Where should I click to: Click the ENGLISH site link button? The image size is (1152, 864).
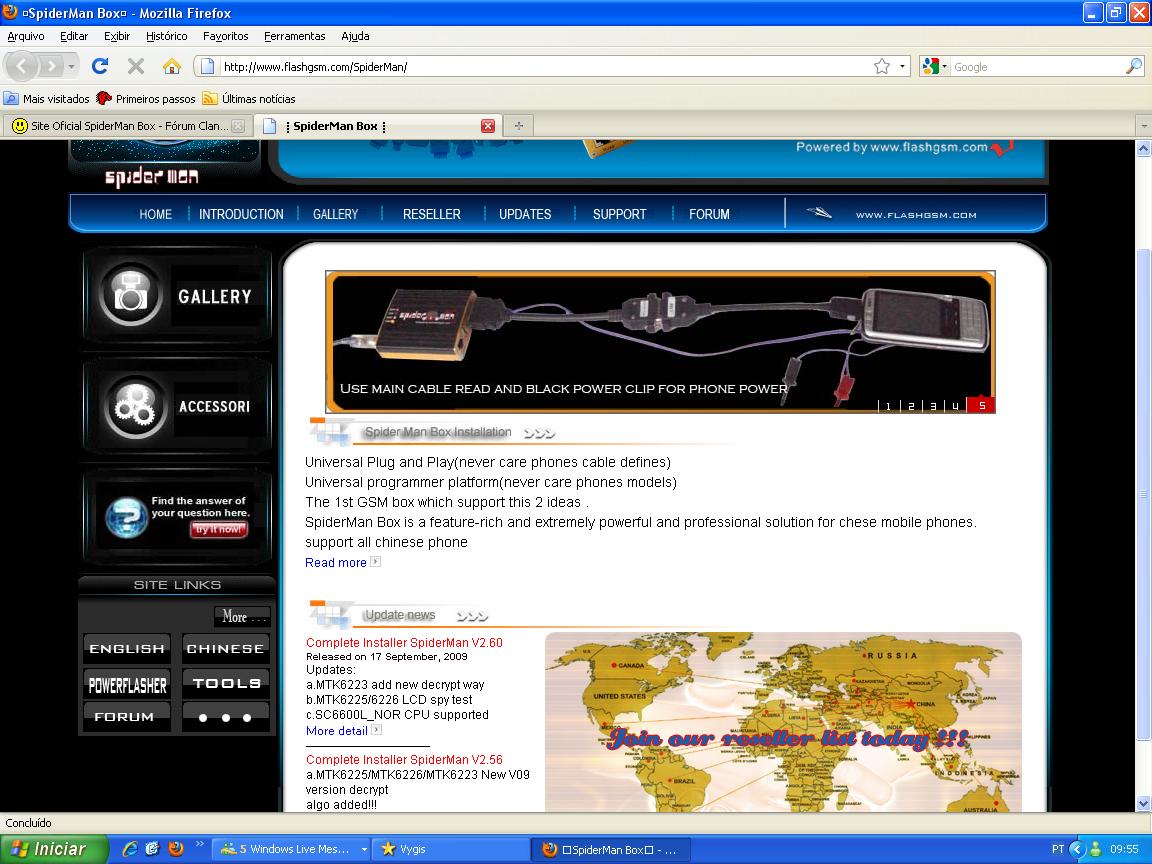coord(127,649)
